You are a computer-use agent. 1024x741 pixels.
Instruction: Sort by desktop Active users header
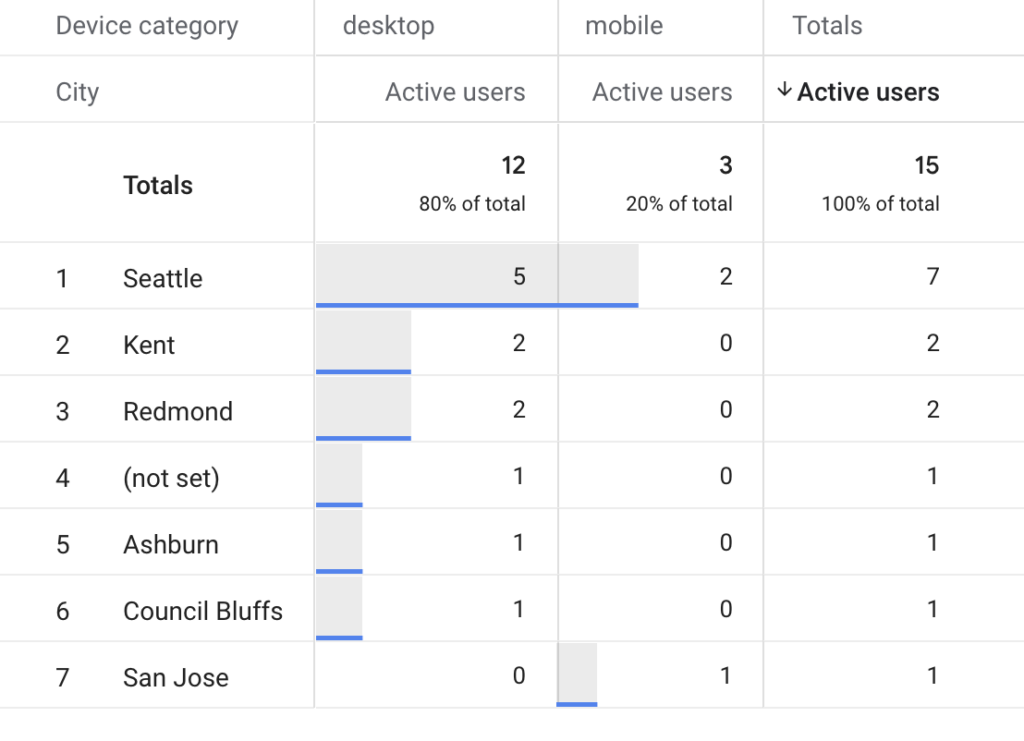tap(455, 93)
